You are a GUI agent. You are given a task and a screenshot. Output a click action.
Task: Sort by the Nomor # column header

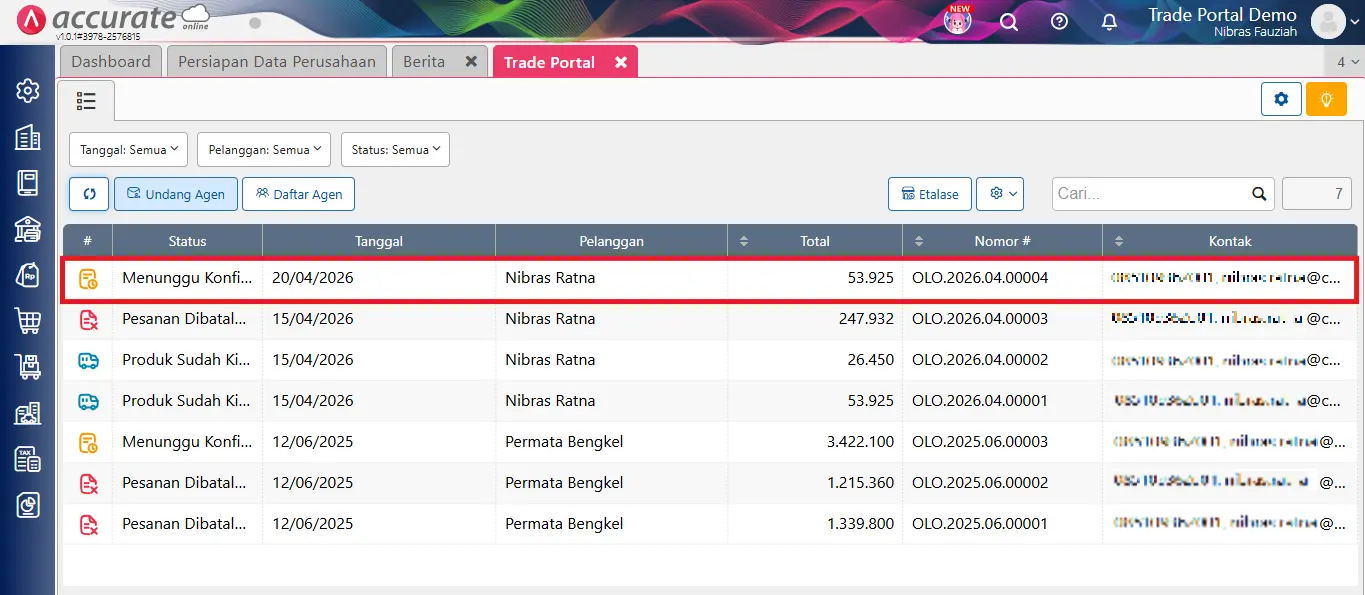point(1002,241)
